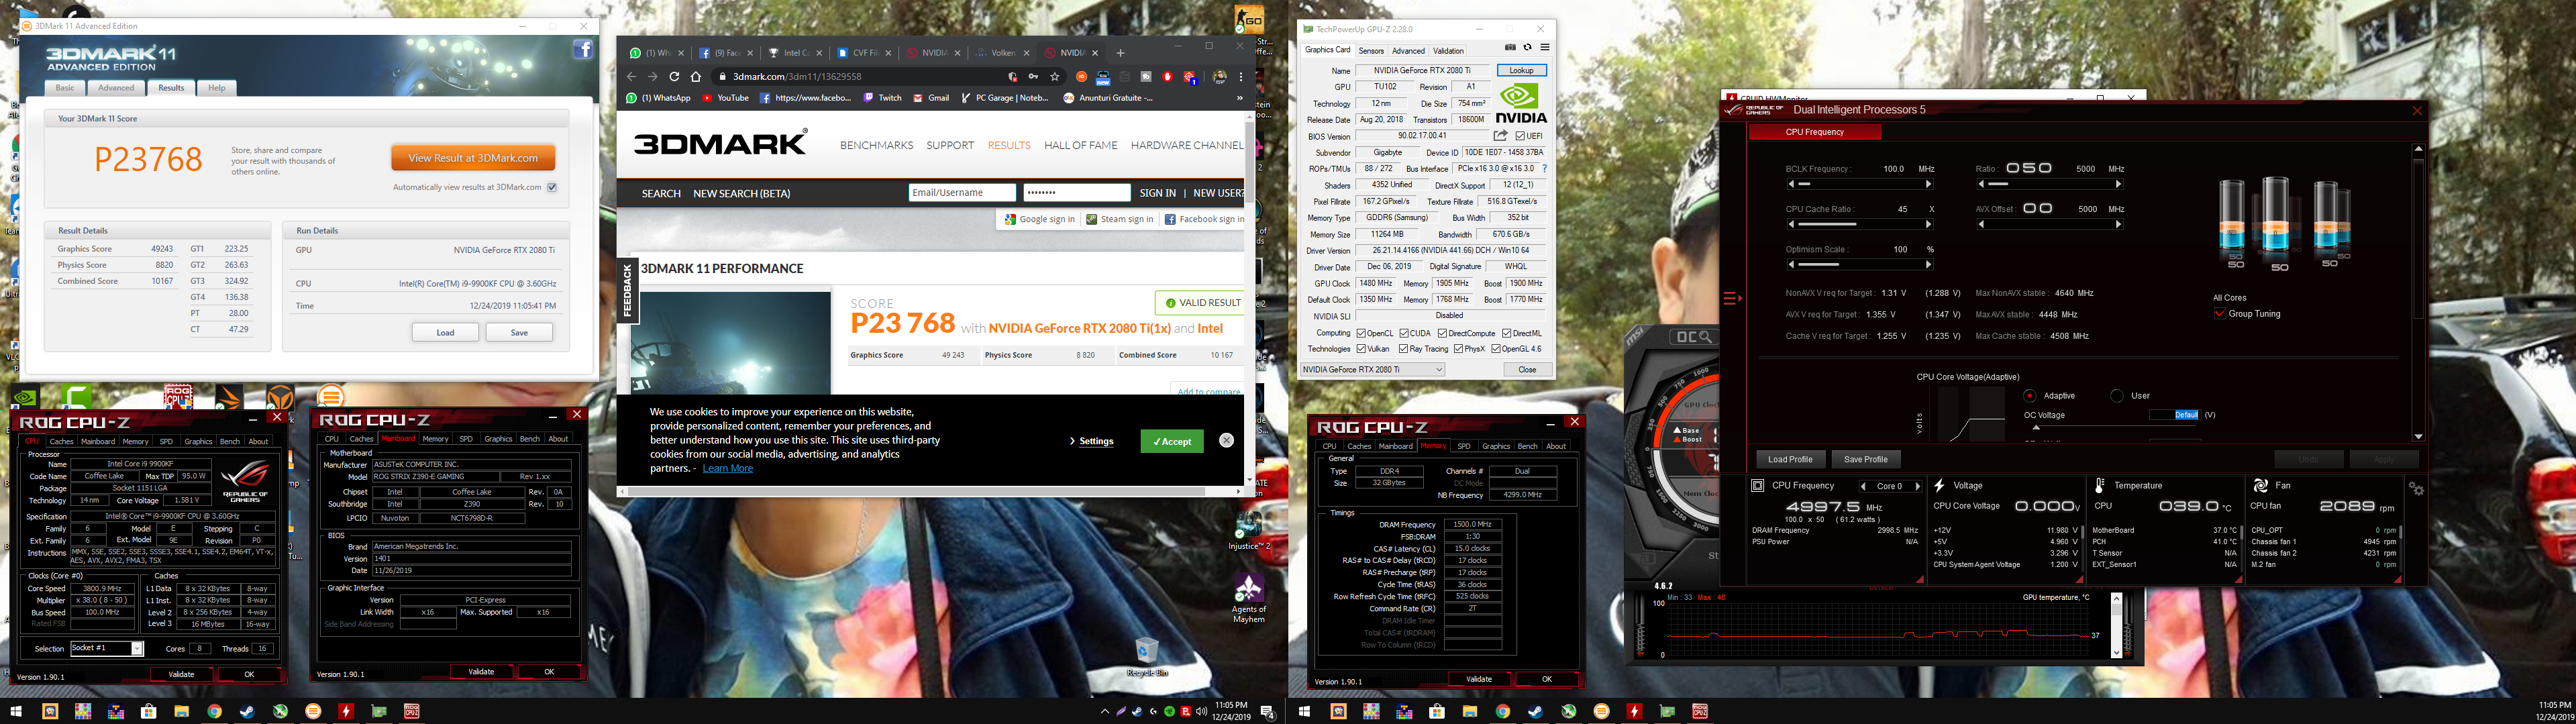The height and width of the screenshot is (724, 2576).
Task: Open a new Chrome tab with plus icon
Action: coord(1120,53)
